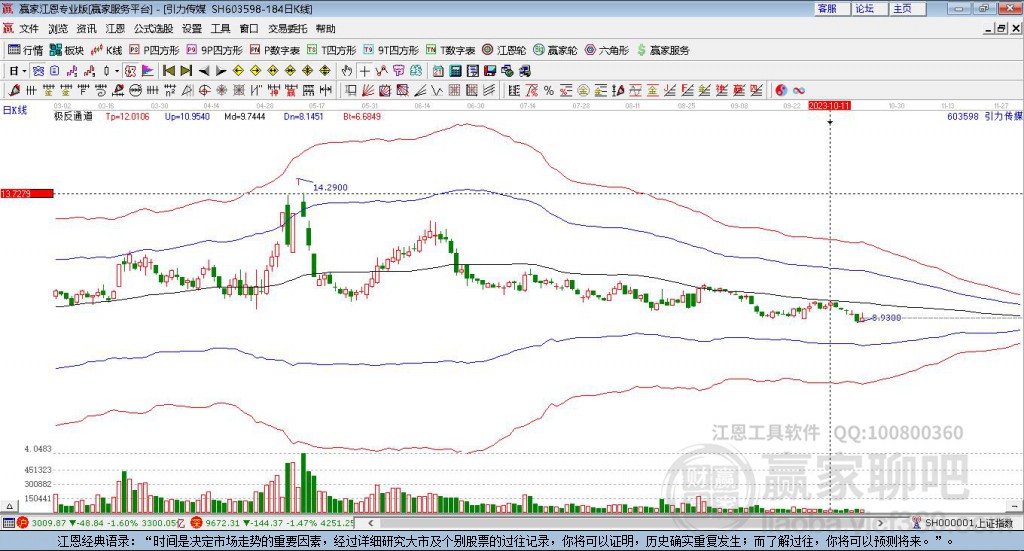The width and height of the screenshot is (1024, 551).
Task: Open the T数字表 tool
Action: [451, 50]
